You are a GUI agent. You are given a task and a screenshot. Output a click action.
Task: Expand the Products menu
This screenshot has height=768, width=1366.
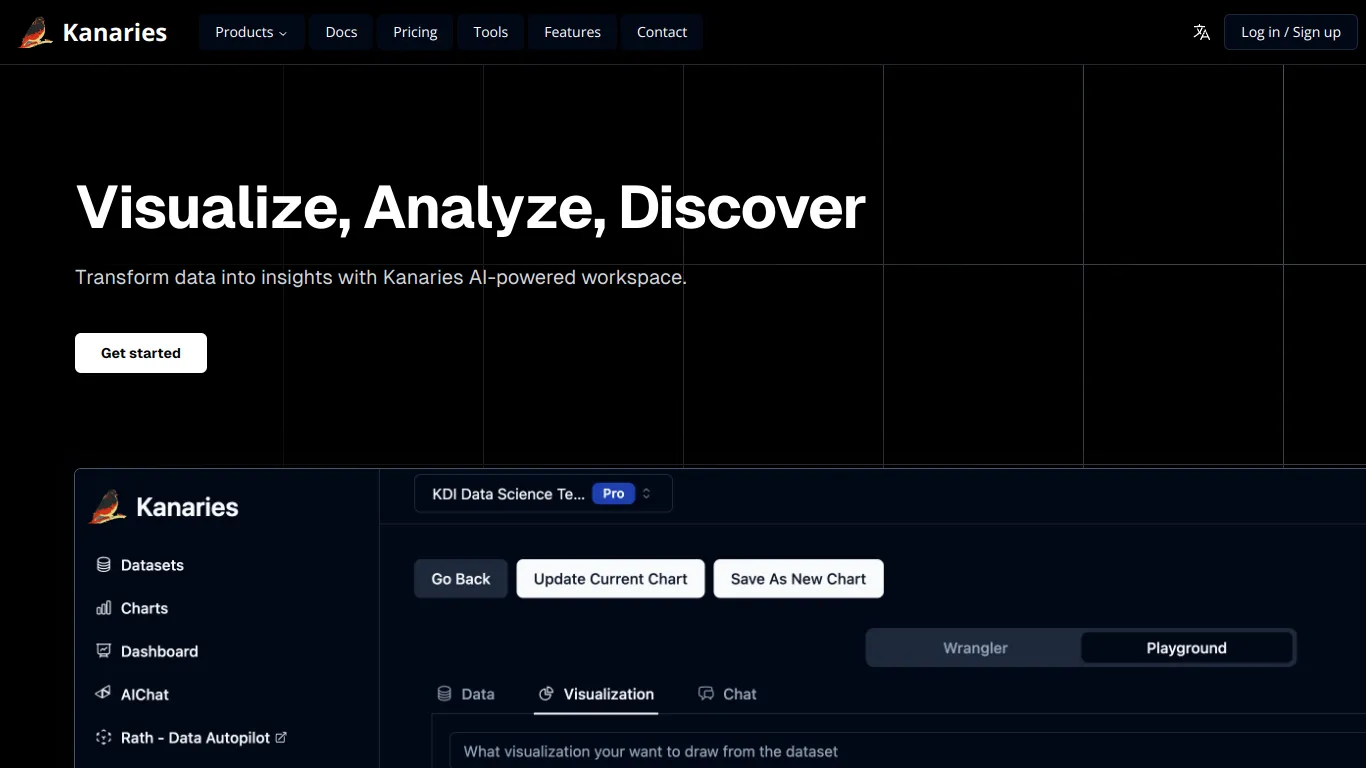251,32
